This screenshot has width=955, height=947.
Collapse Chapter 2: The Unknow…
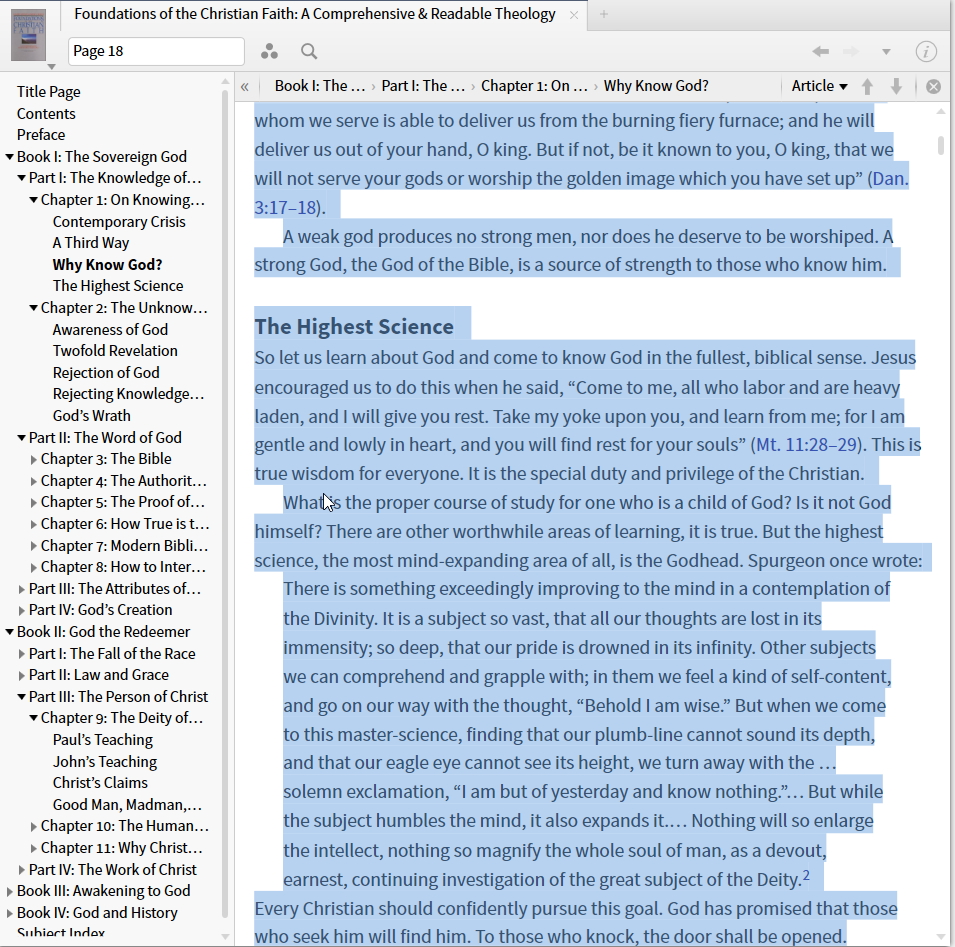click(x=33, y=308)
